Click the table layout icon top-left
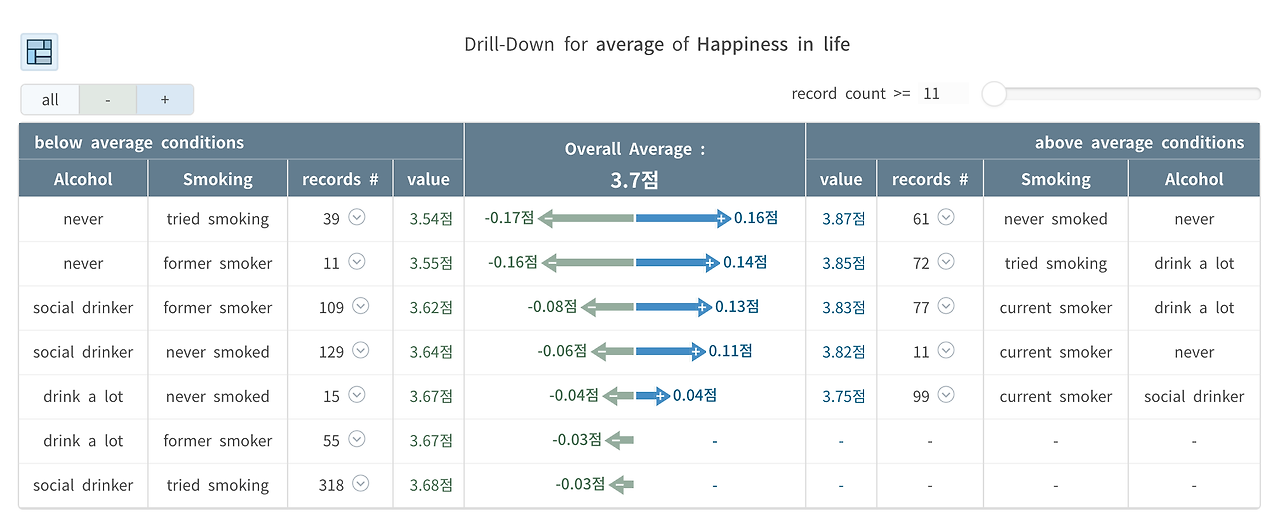Image resolution: width=1280 pixels, height=530 pixels. point(39,52)
